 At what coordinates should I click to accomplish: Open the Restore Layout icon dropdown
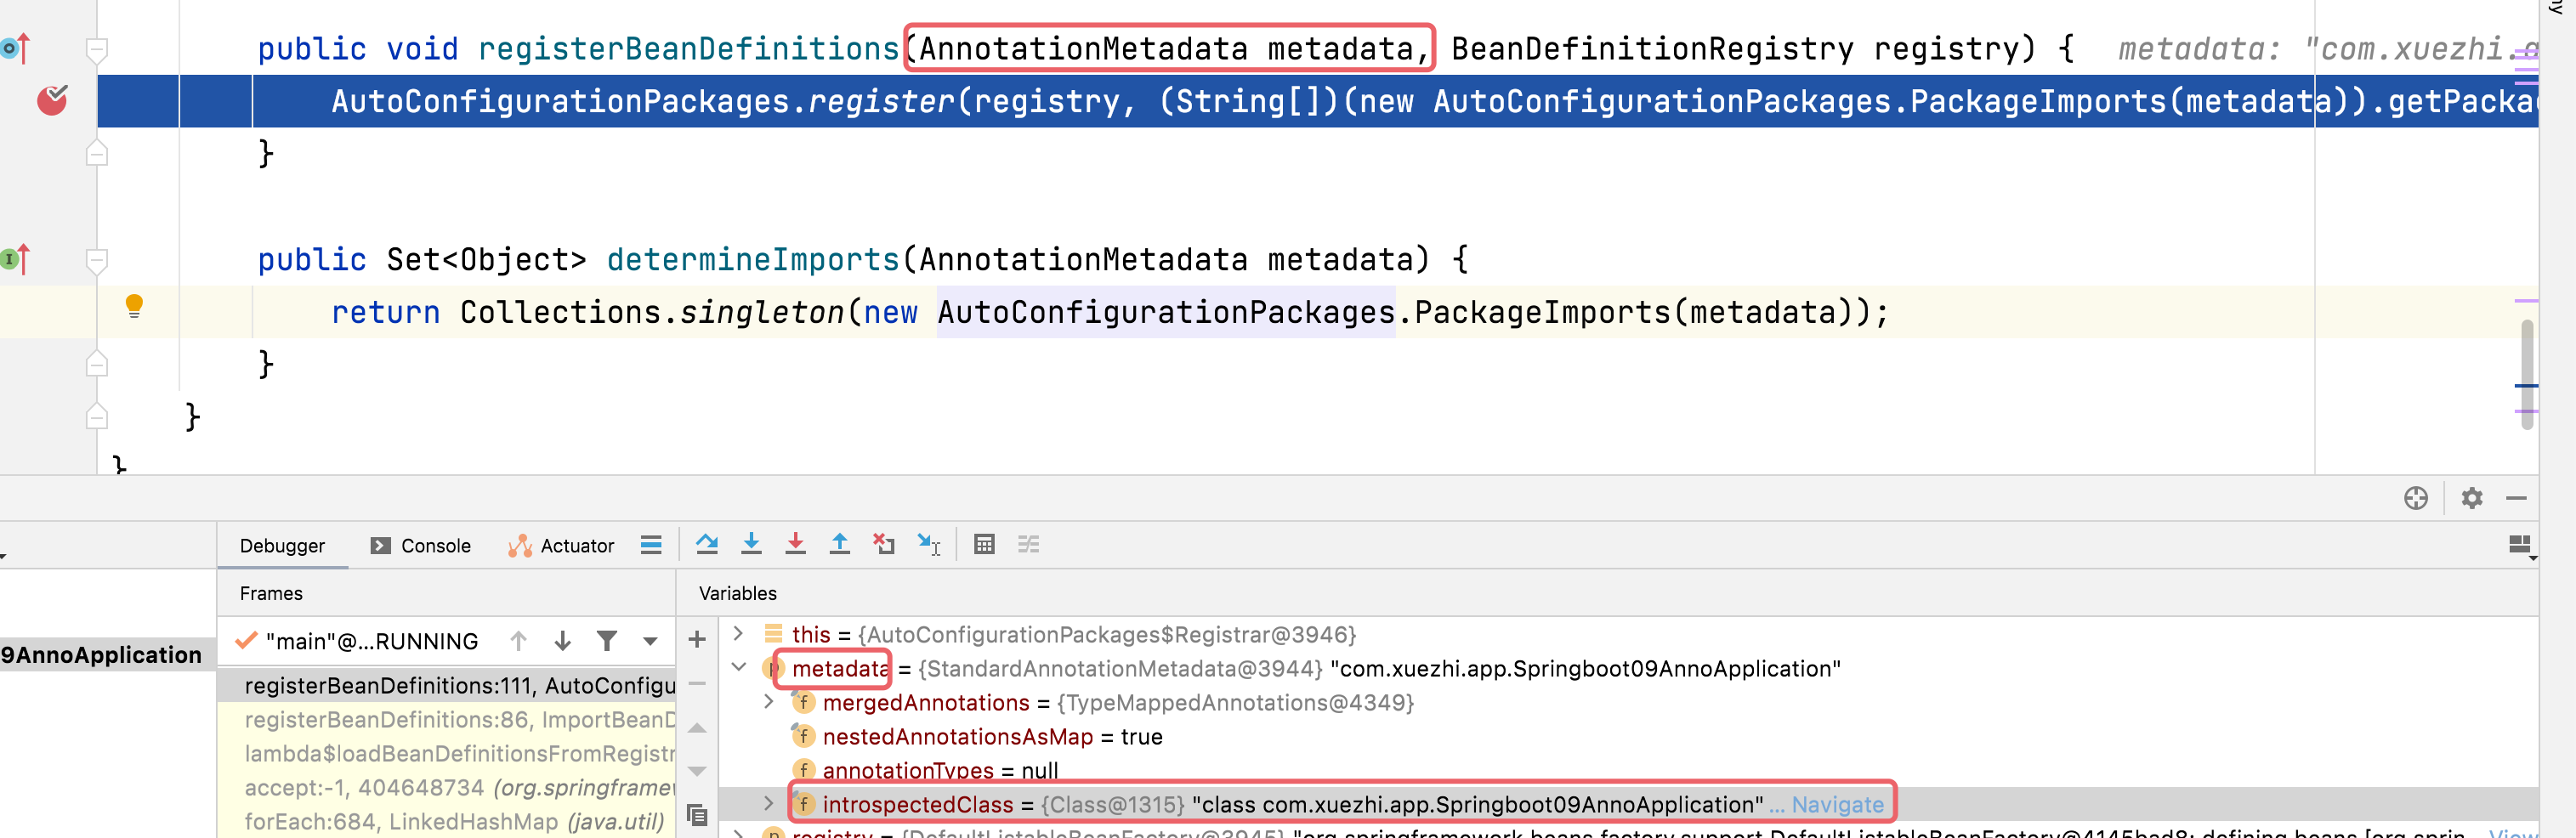point(2522,546)
